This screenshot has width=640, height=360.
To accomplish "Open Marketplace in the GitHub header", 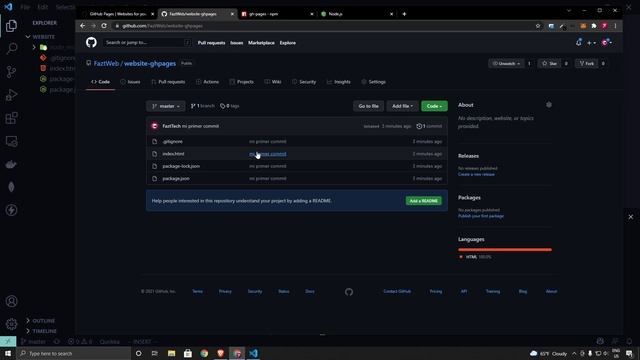I will click(x=261, y=43).
